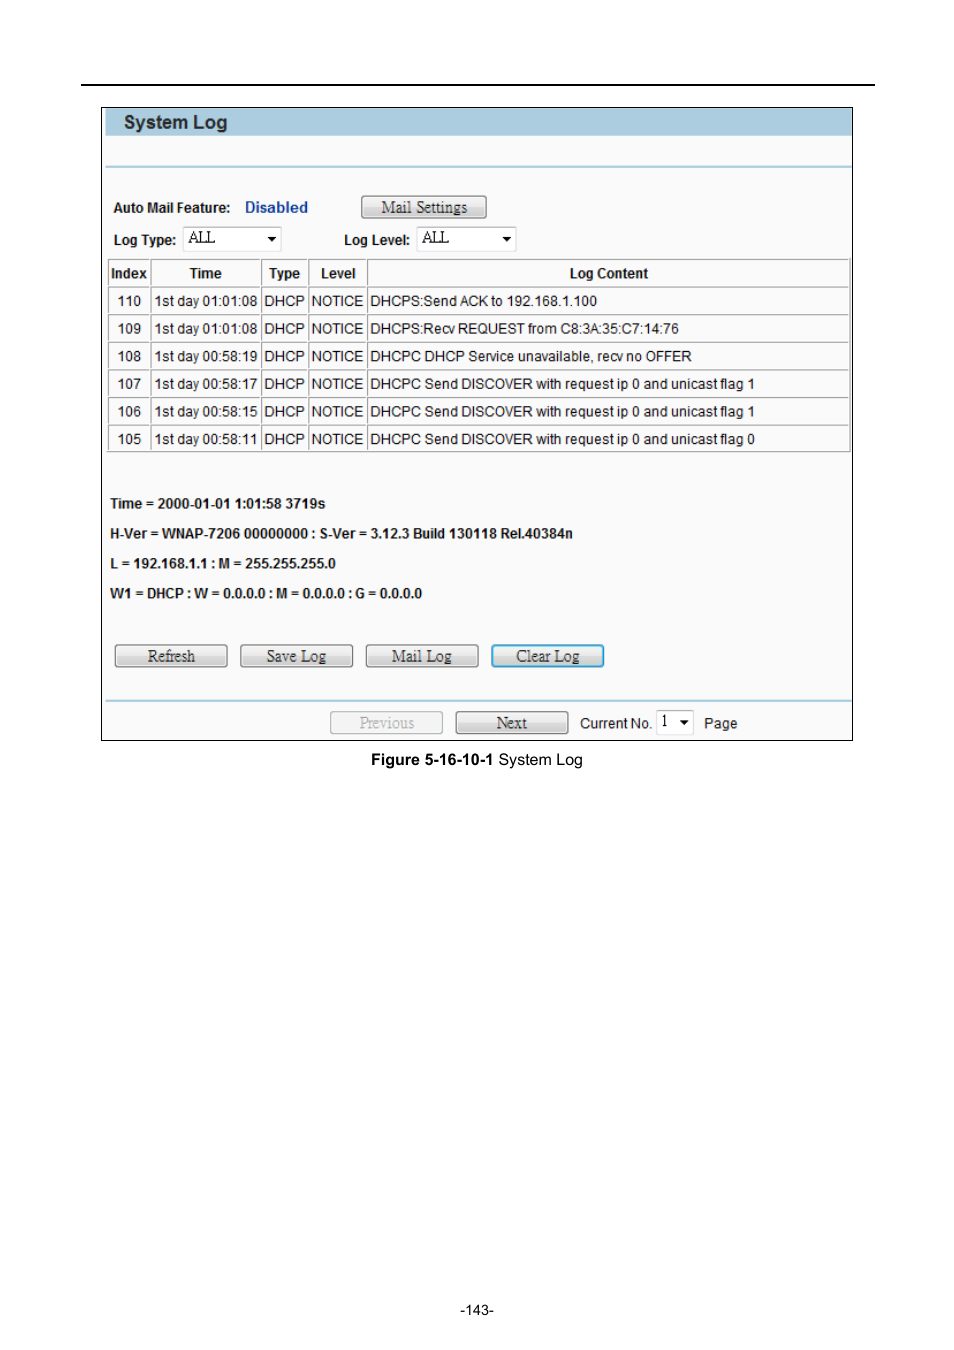This screenshot has width=954, height=1350.
Task: Open the Log Level dropdown
Action: [x=466, y=239]
